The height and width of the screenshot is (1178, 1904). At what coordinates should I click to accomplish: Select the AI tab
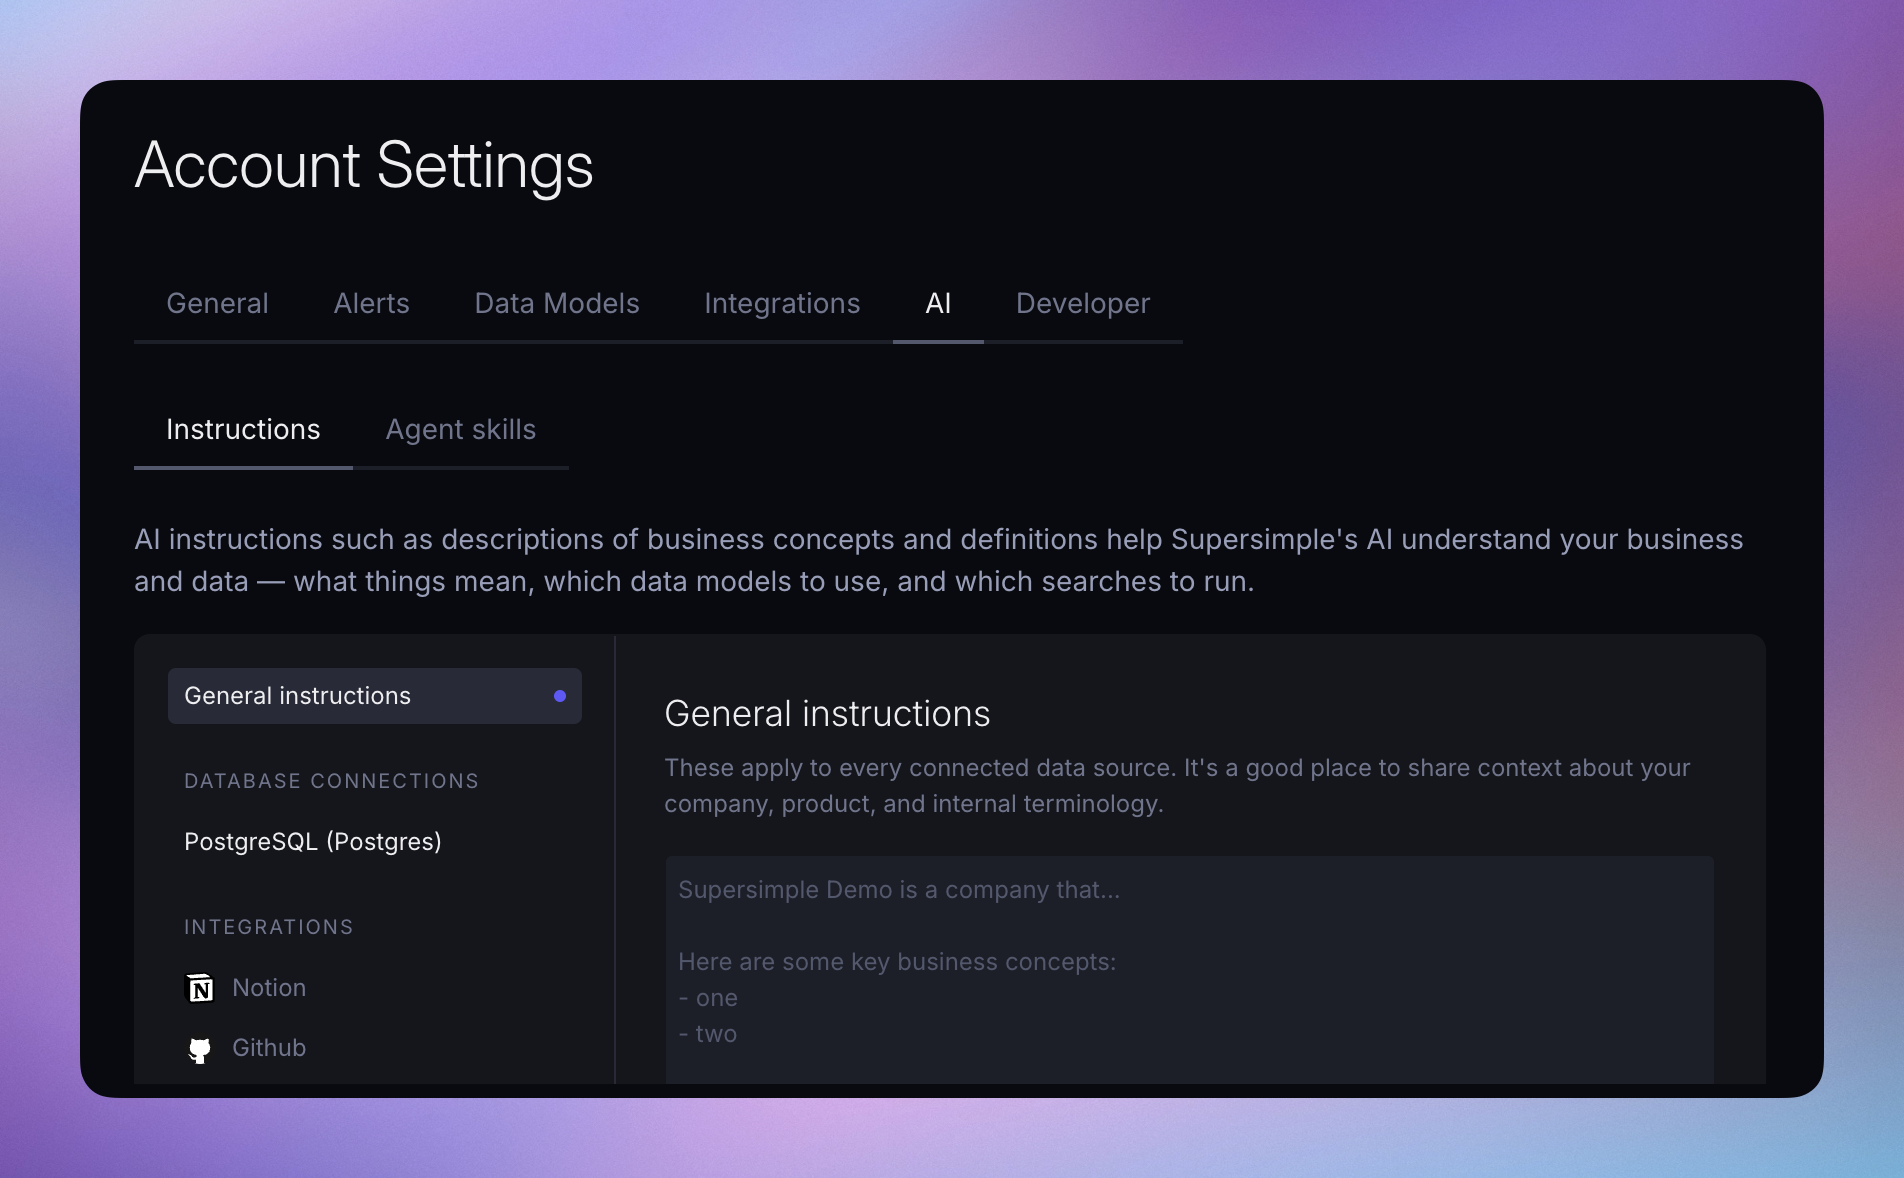pos(938,303)
